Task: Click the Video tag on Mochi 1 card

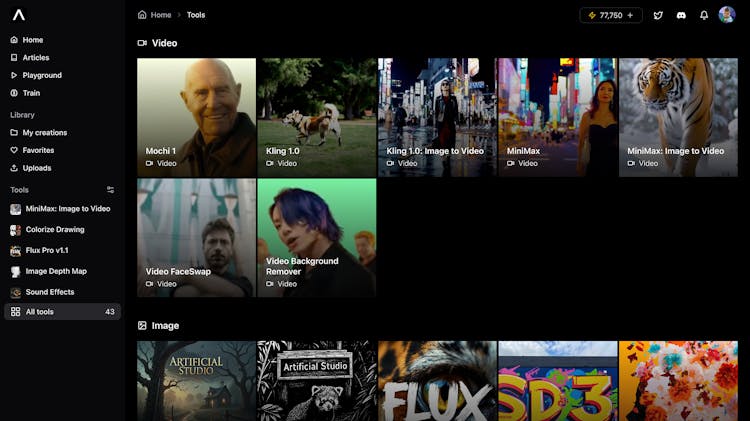Action: pyautogui.click(x=161, y=164)
